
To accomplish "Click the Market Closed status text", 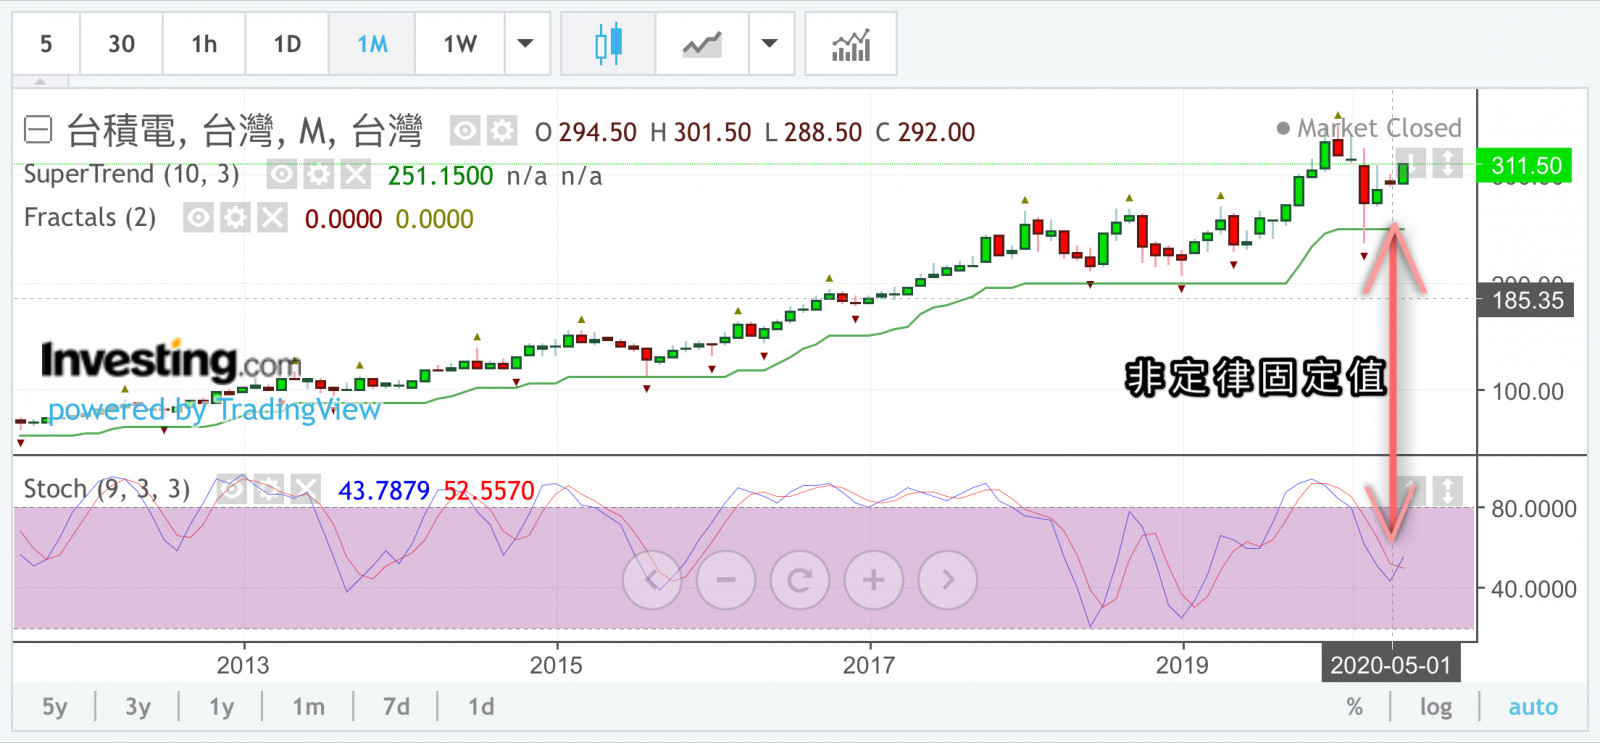I will pos(1379,128).
